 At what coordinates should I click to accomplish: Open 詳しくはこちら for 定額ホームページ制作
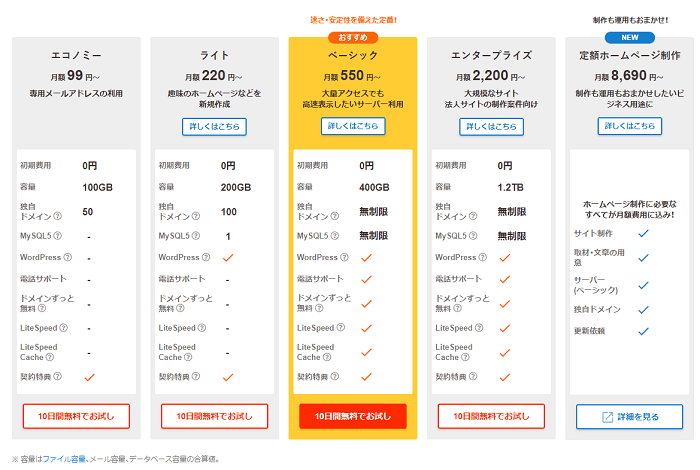tap(630, 126)
